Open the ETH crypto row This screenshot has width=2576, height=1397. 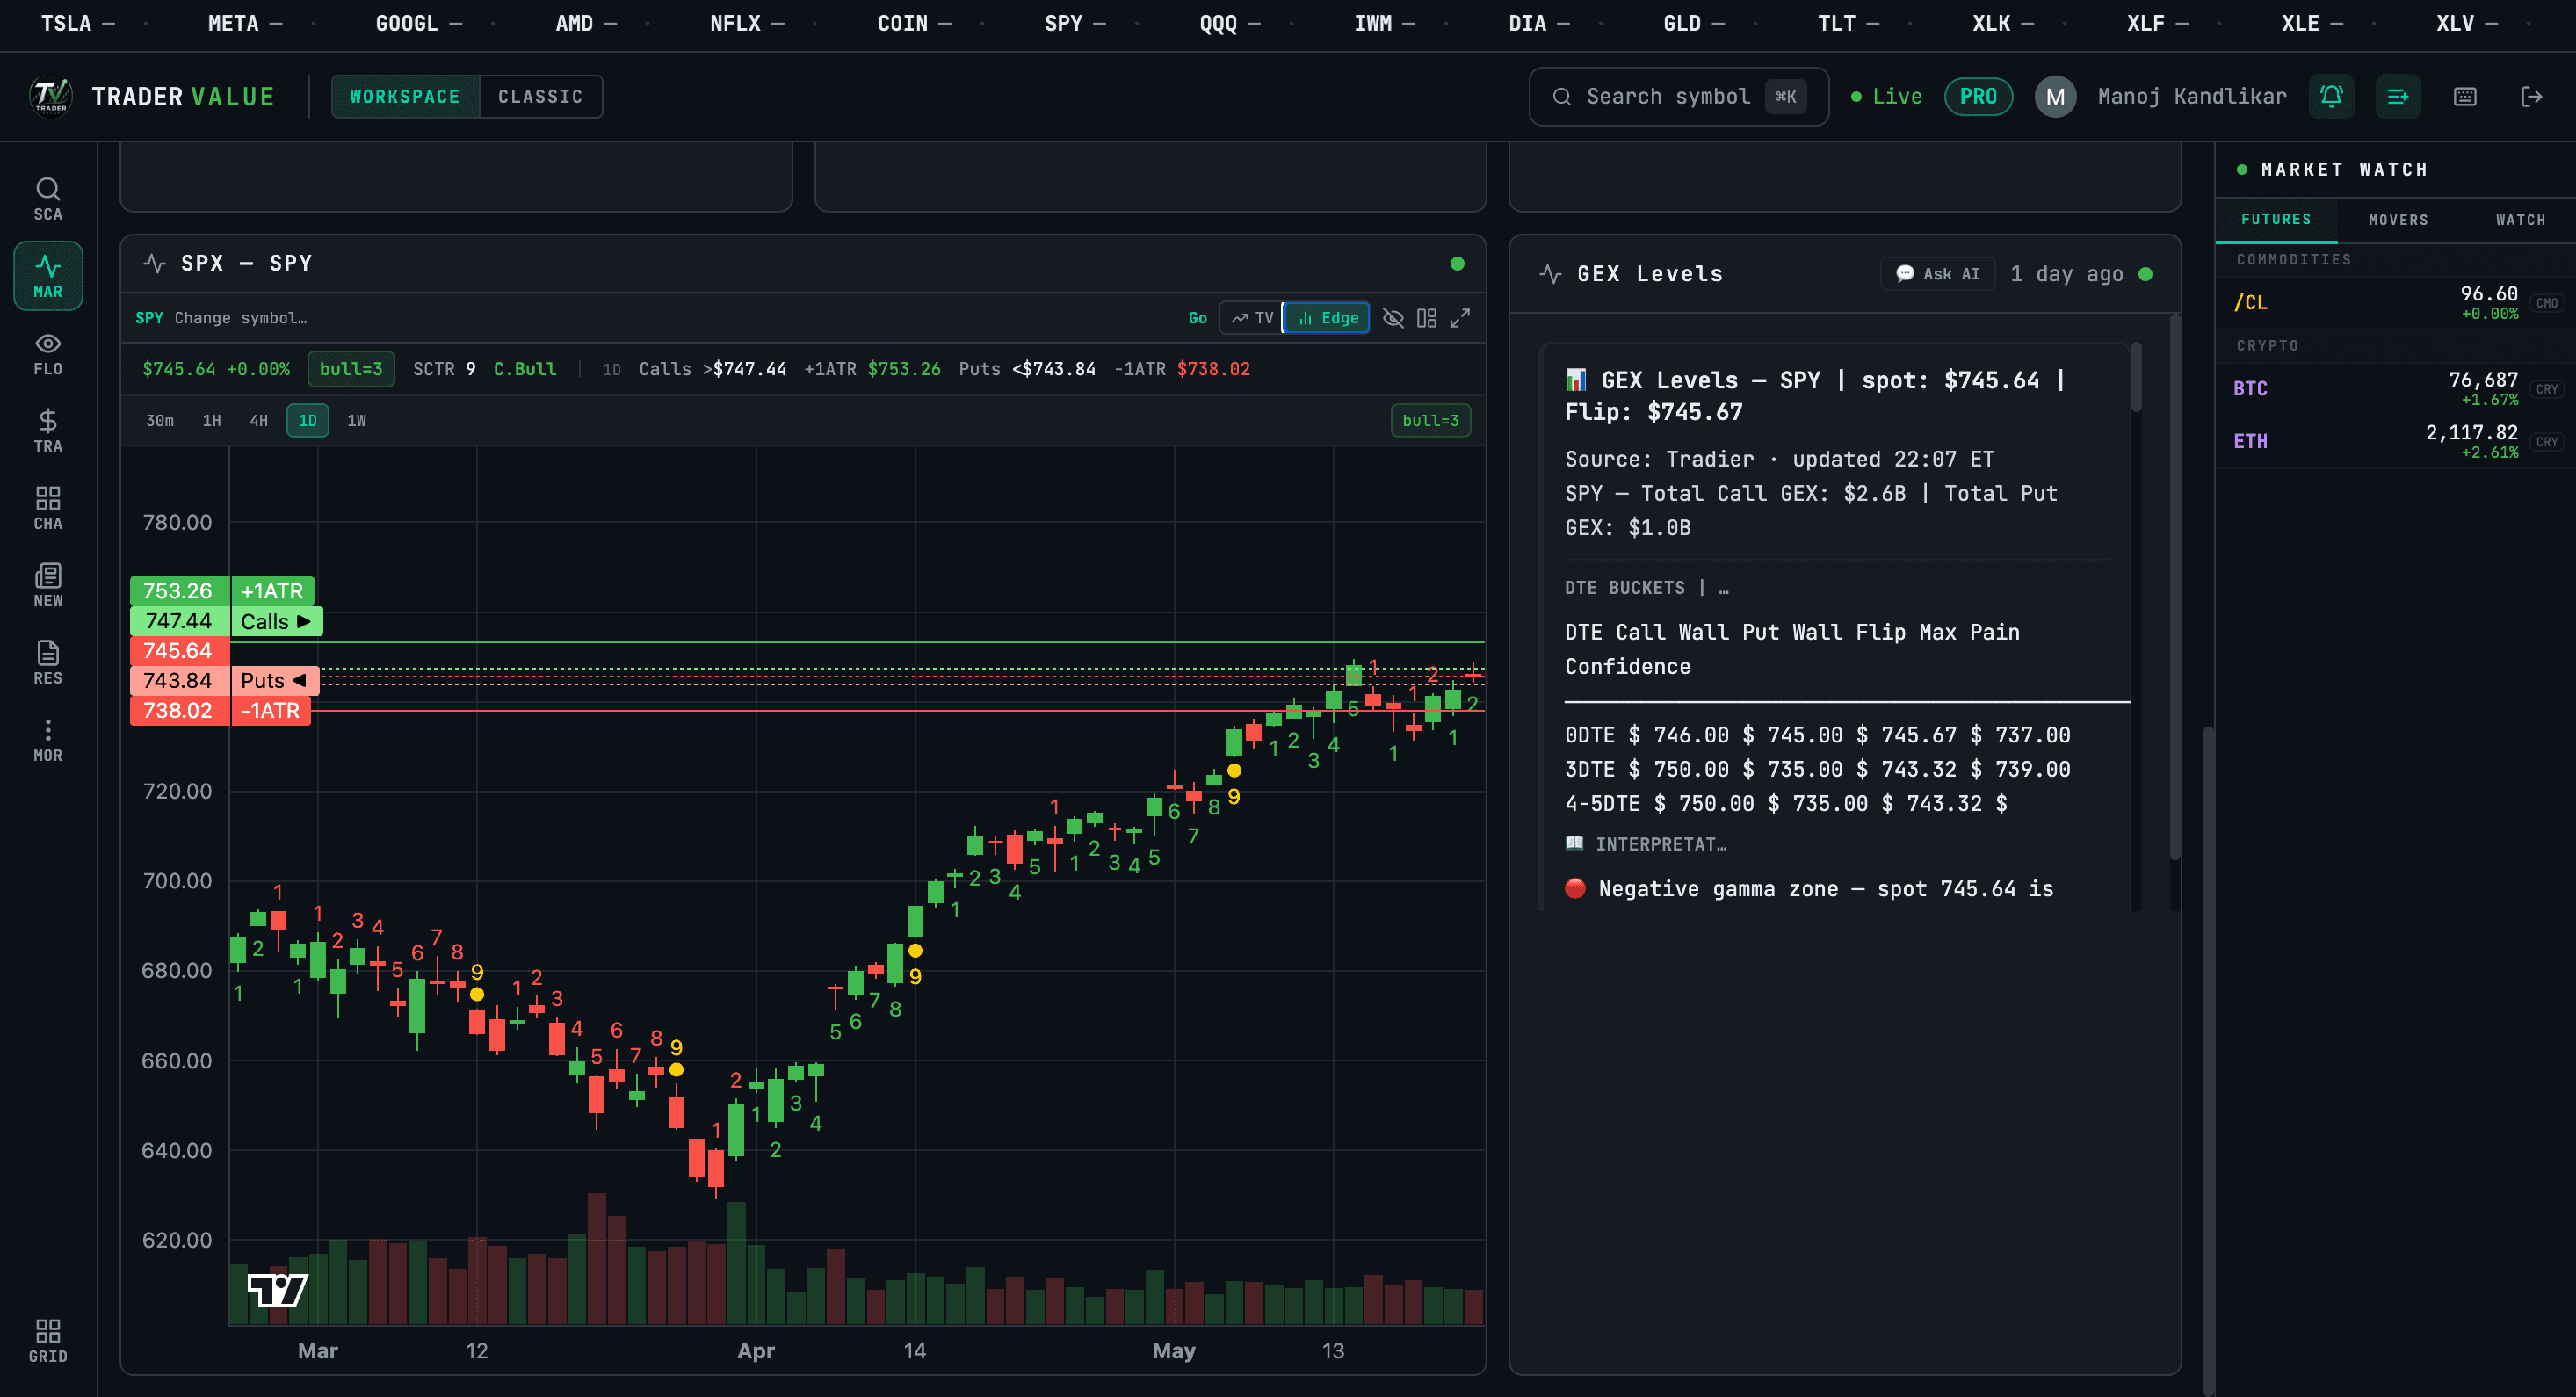[x=2396, y=442]
